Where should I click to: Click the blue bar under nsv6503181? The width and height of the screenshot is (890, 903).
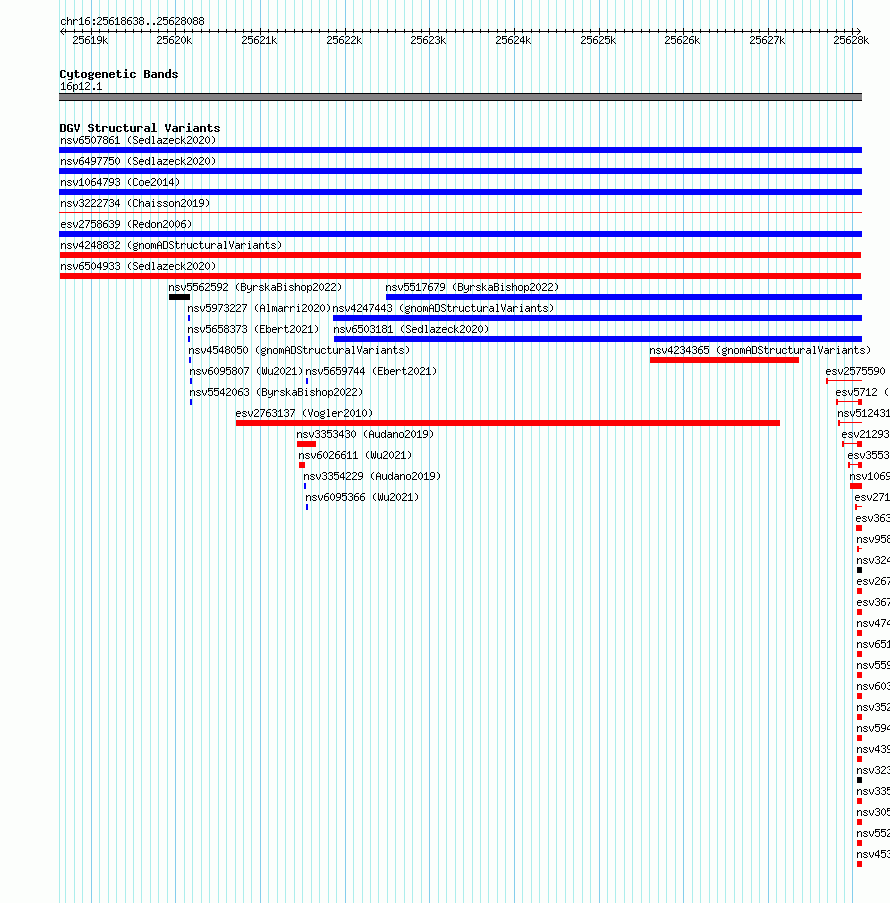[598, 339]
